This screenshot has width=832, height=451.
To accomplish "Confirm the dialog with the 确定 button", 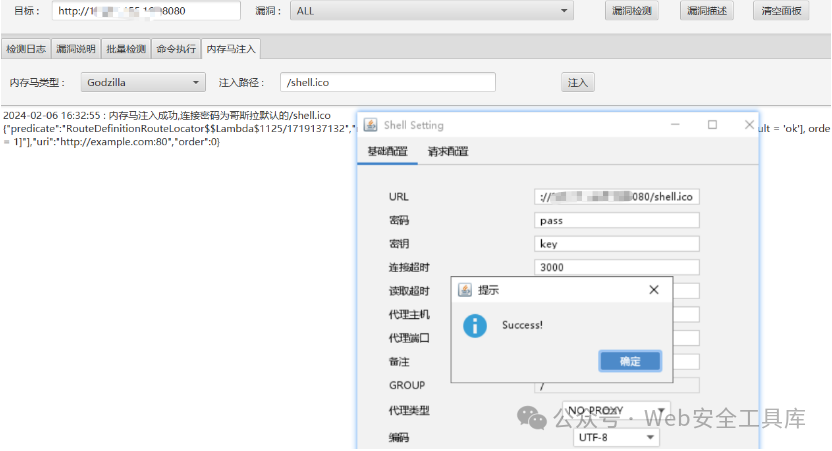I will 630,361.
